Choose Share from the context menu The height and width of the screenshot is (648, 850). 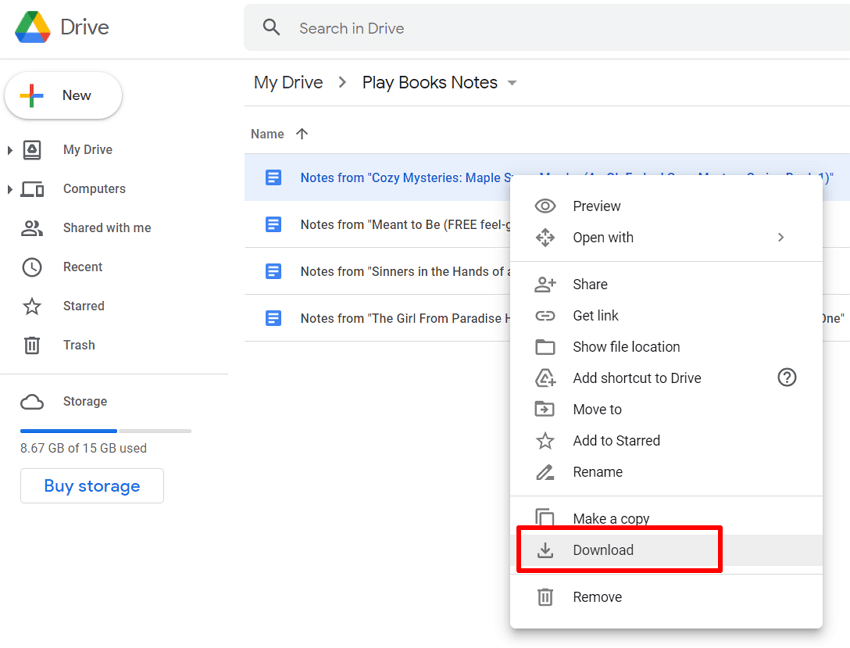click(x=666, y=284)
